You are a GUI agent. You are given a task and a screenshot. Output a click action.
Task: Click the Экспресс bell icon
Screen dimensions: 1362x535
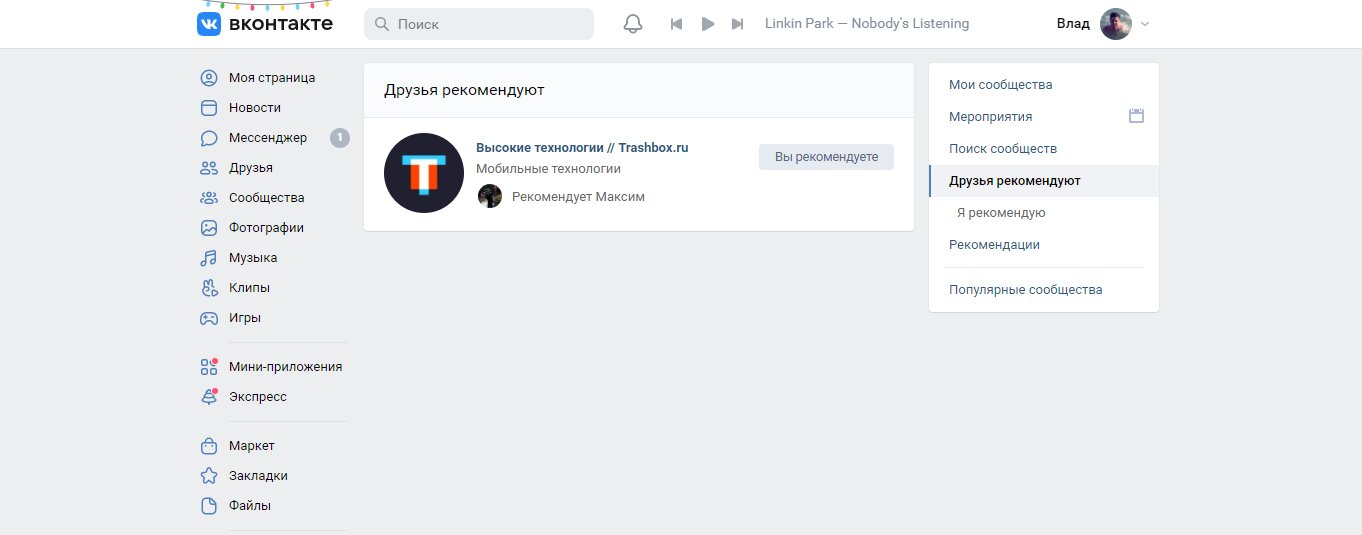point(209,397)
